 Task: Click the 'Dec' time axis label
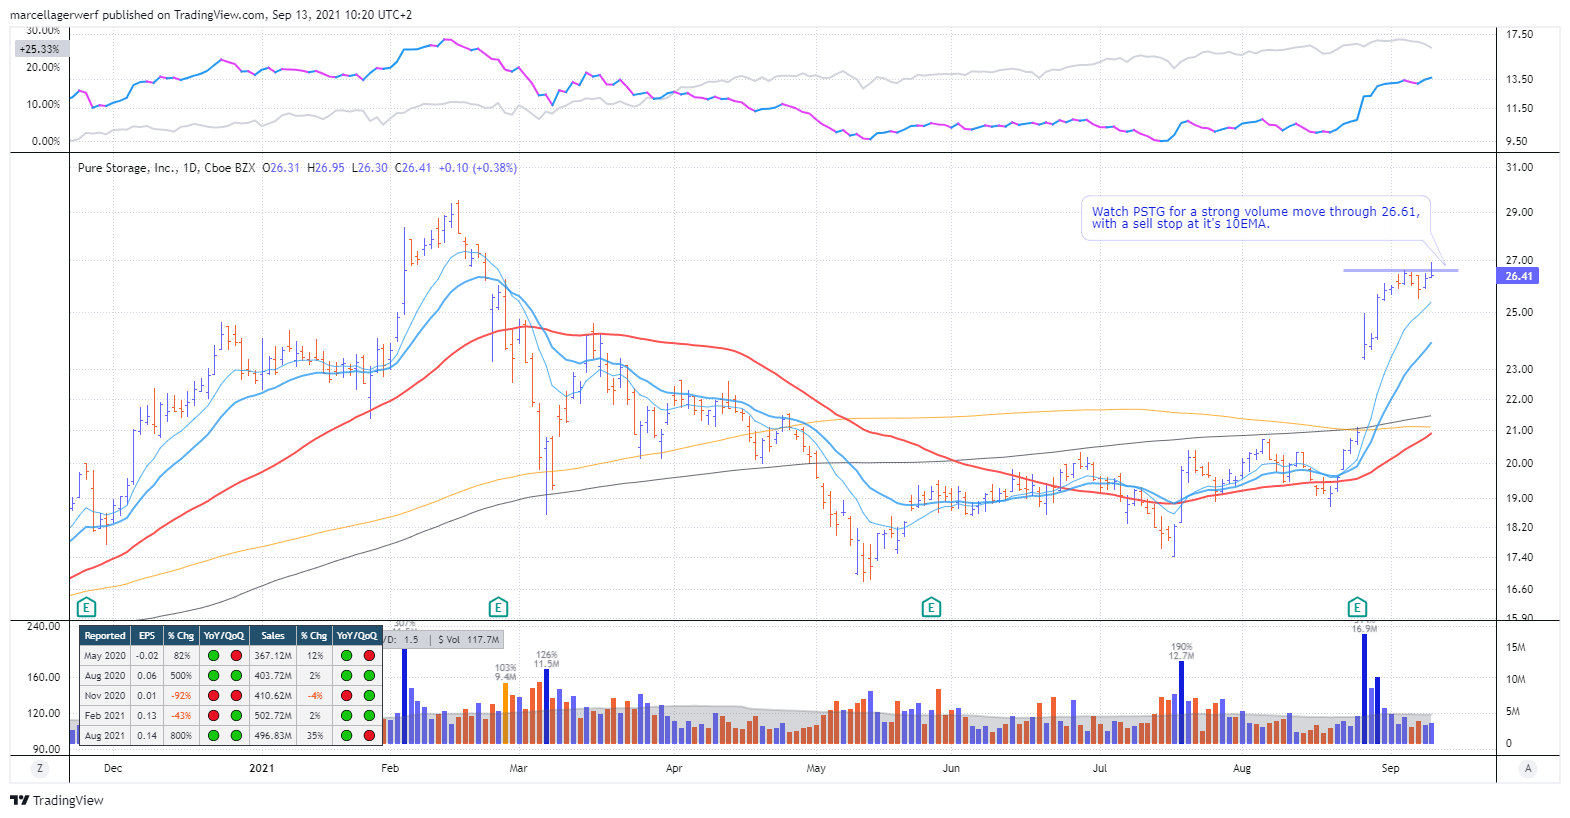(113, 768)
